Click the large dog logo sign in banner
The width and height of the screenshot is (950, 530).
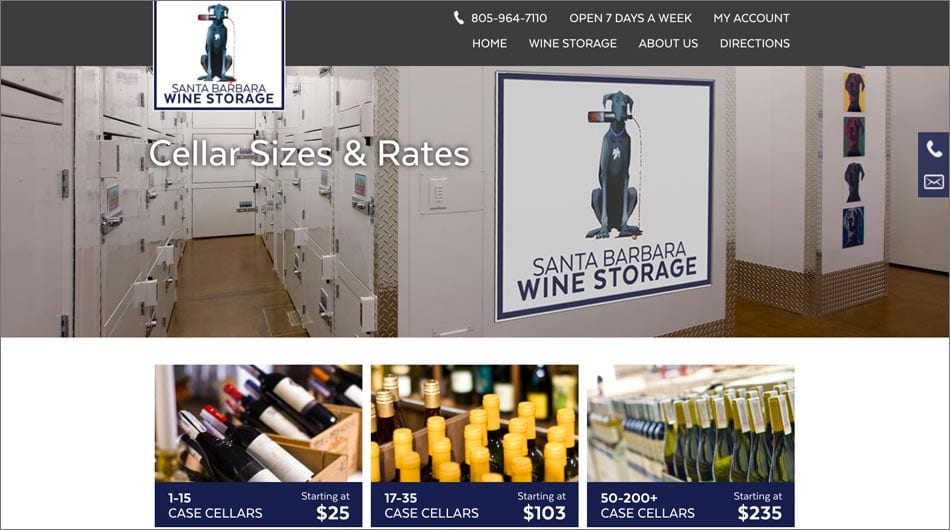(605, 197)
